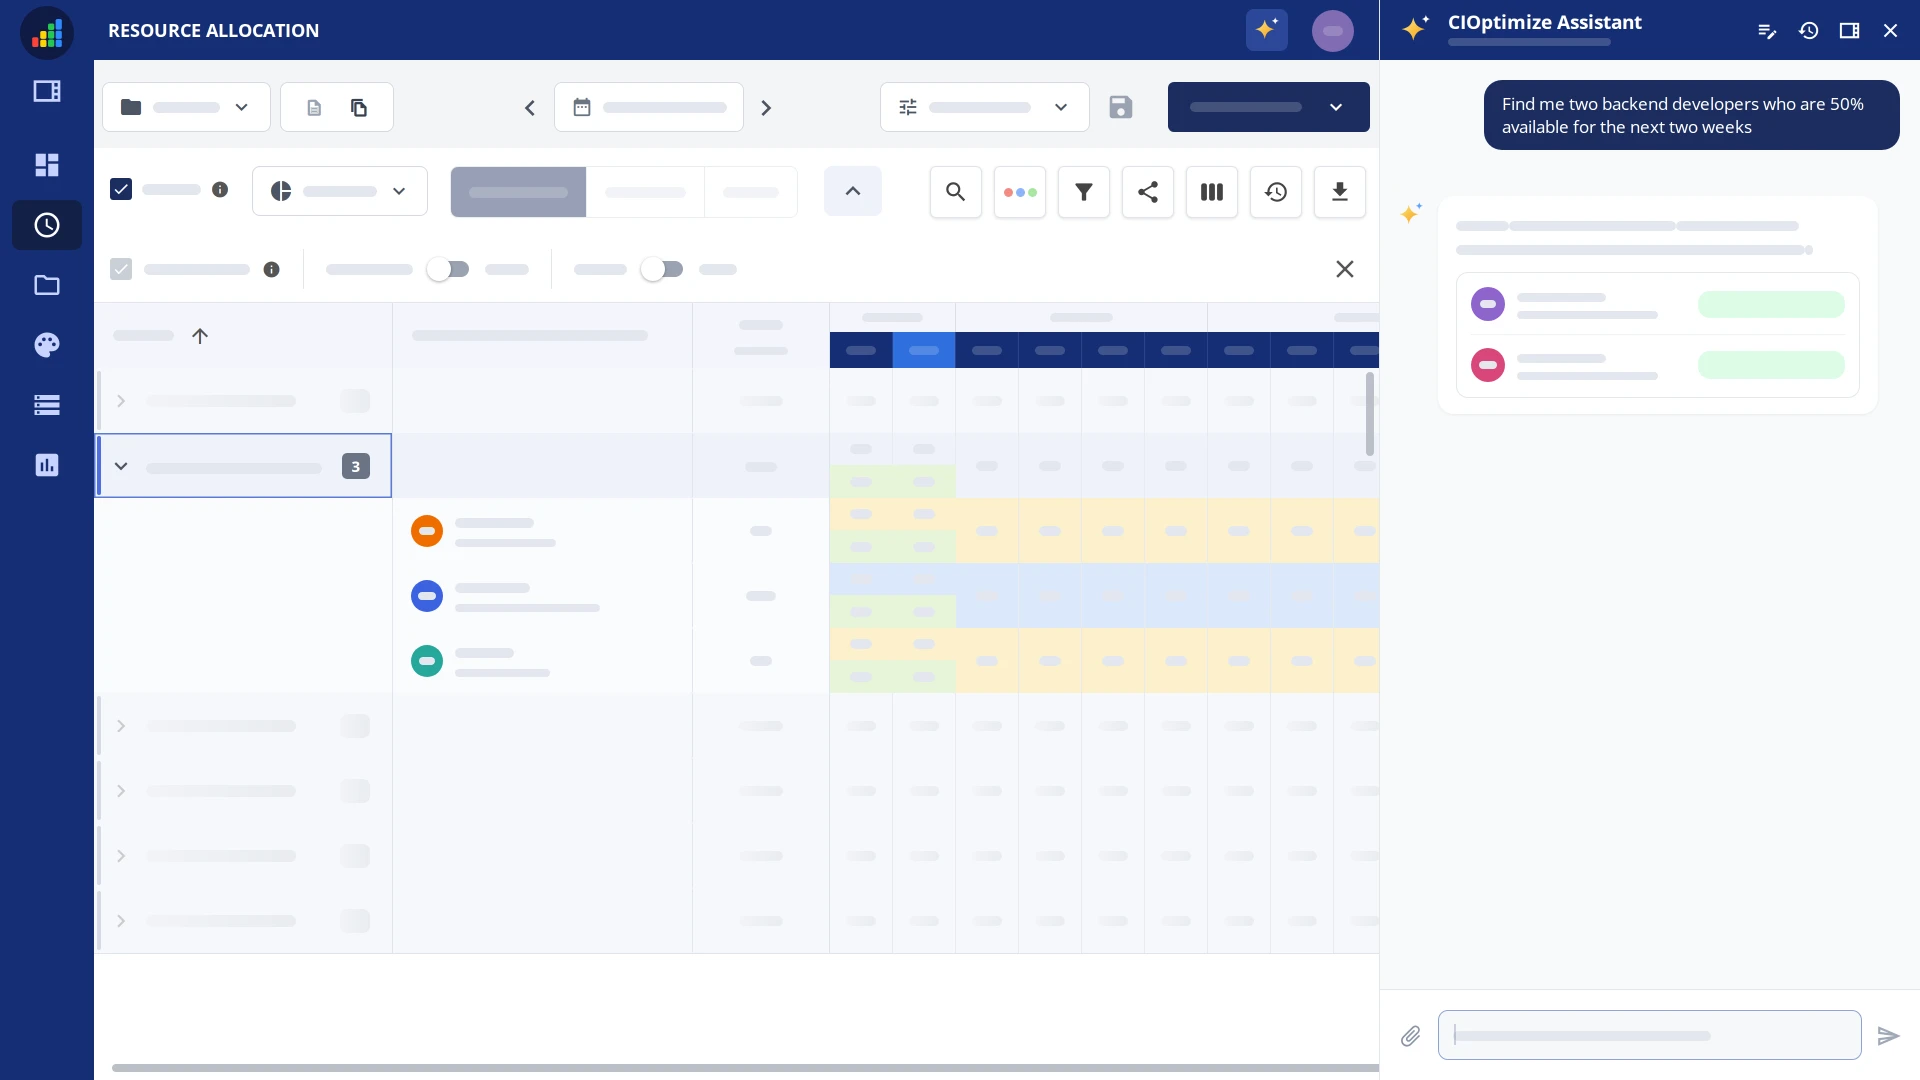The height and width of the screenshot is (1080, 1920).
Task: Open the calendar date picker field
Action: [x=649, y=107]
